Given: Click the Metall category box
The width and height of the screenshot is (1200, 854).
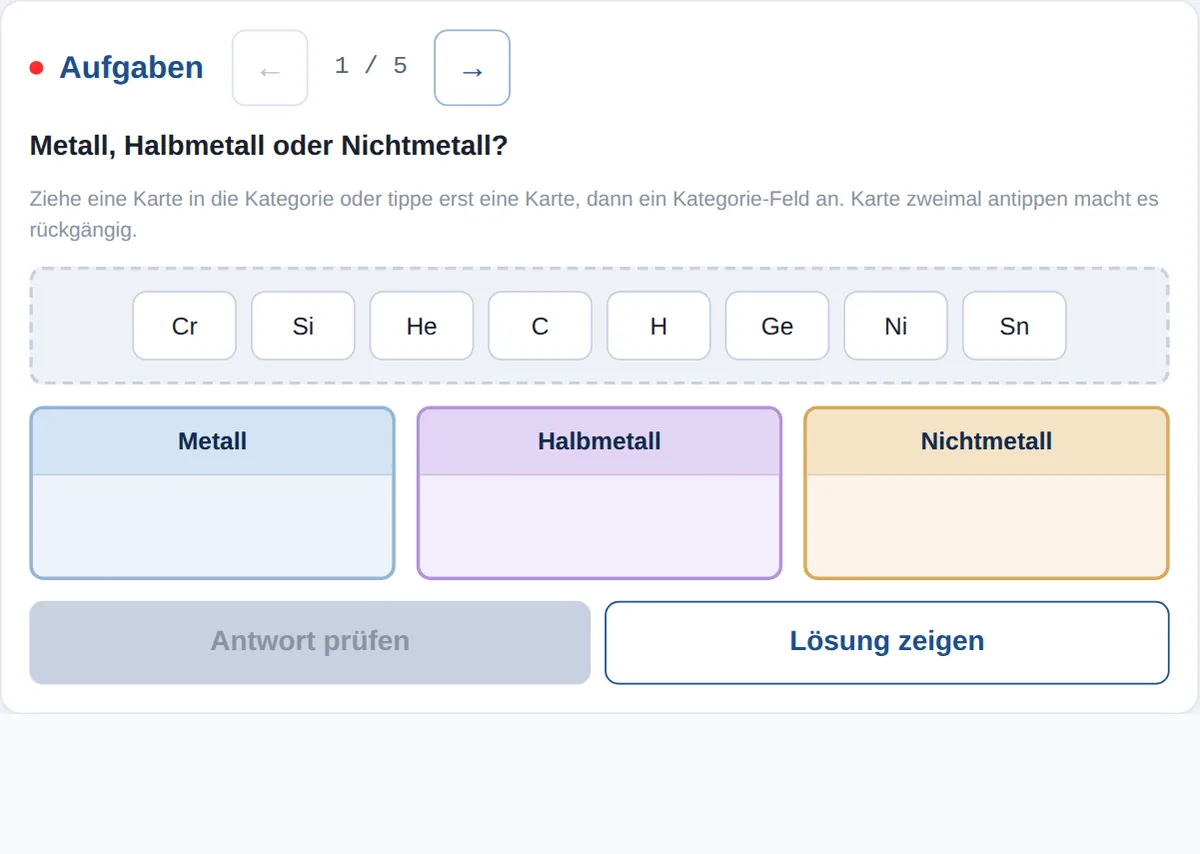Looking at the screenshot, I should [x=212, y=493].
